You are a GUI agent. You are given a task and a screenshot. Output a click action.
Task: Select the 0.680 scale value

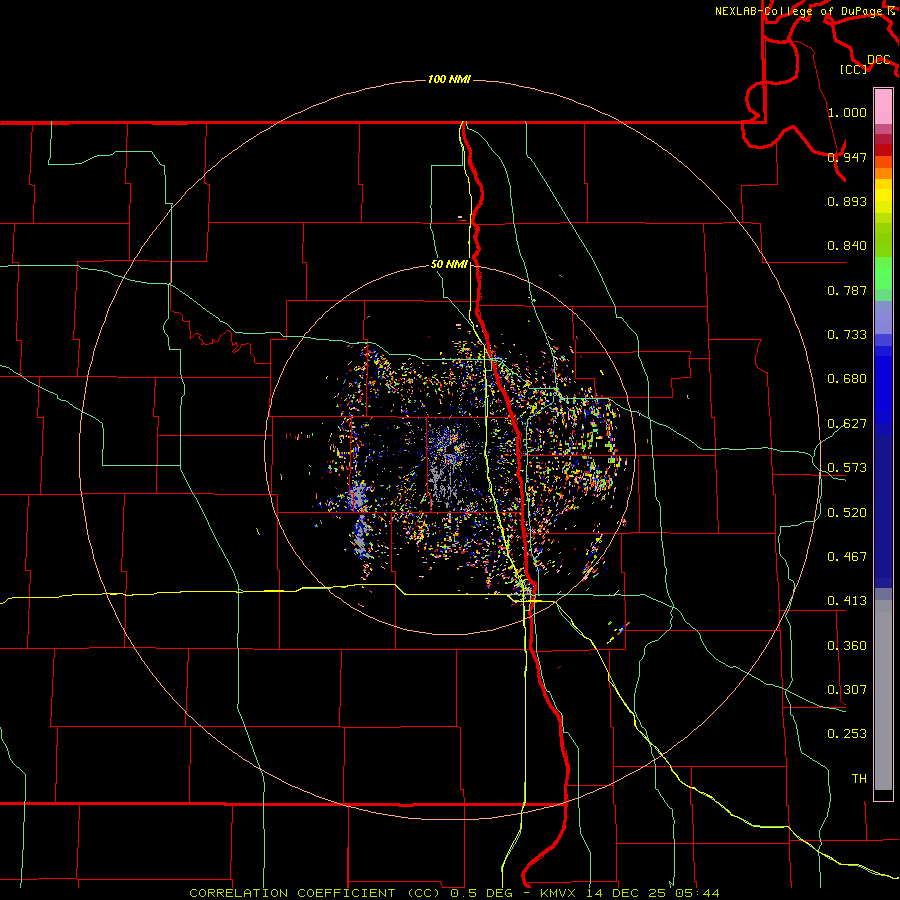click(x=847, y=379)
